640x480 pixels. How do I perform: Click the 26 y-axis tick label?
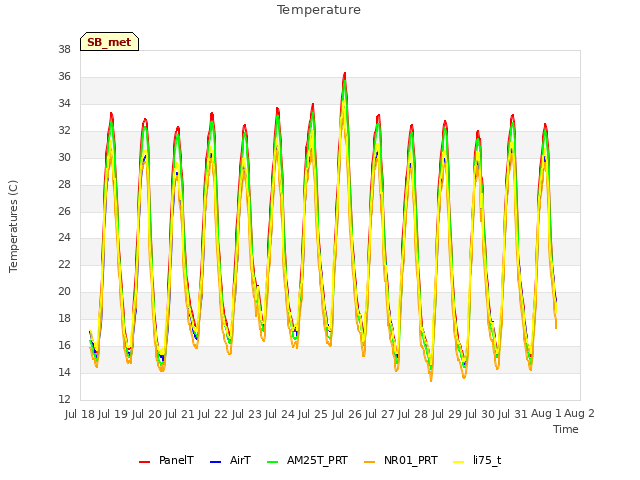pyautogui.click(x=64, y=211)
